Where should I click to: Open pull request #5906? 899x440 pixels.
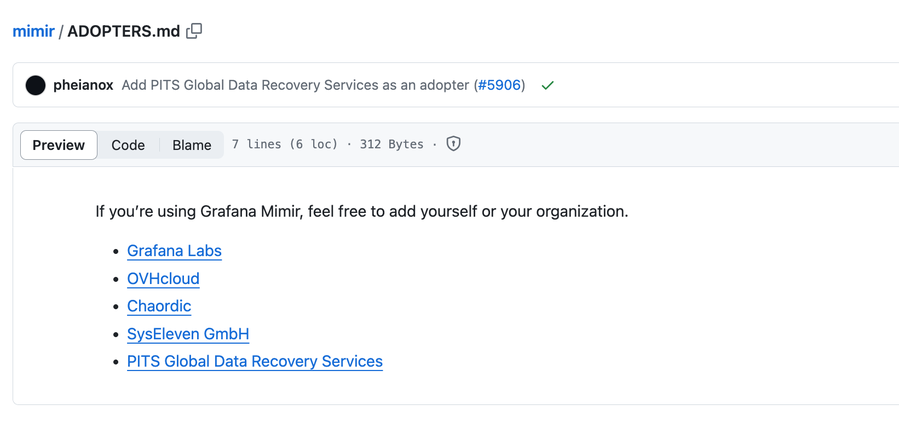tap(499, 85)
